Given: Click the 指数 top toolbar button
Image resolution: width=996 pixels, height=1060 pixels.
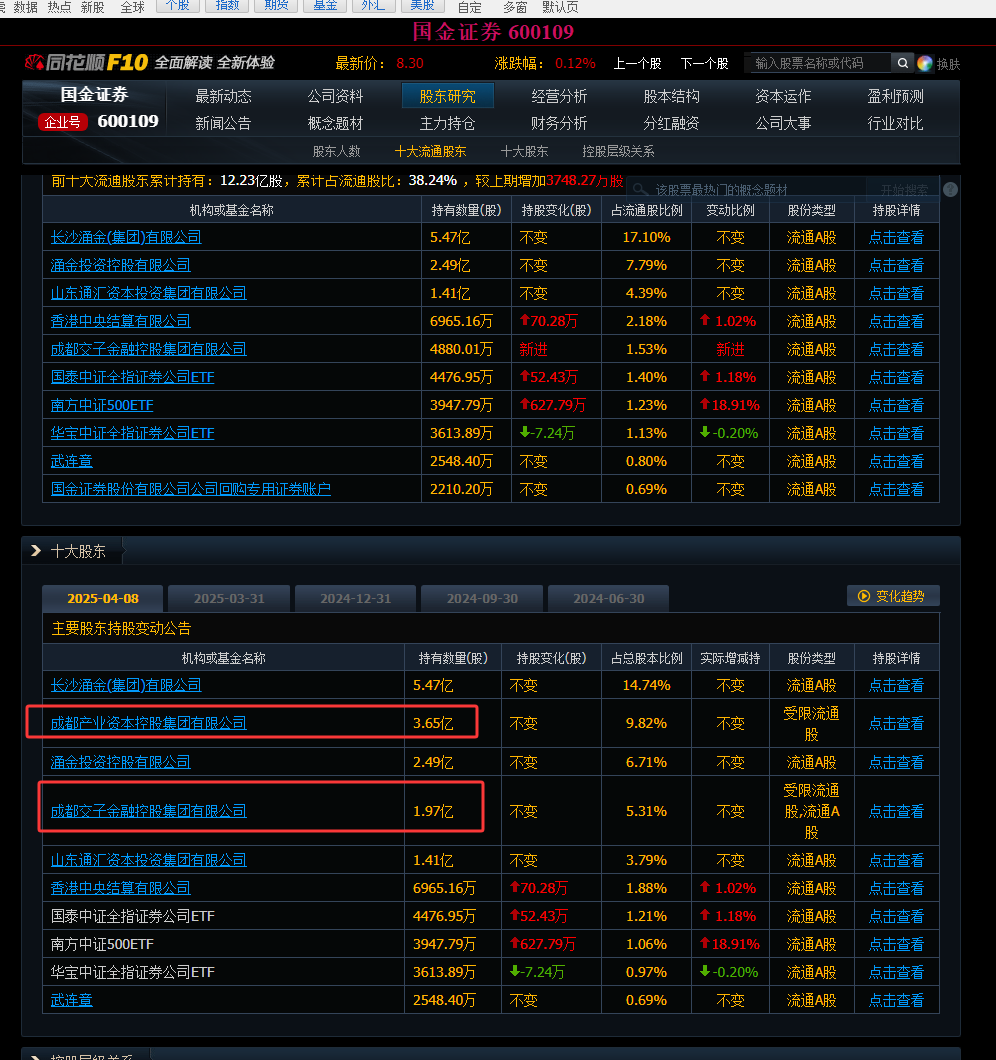Looking at the screenshot, I should coord(227,5).
